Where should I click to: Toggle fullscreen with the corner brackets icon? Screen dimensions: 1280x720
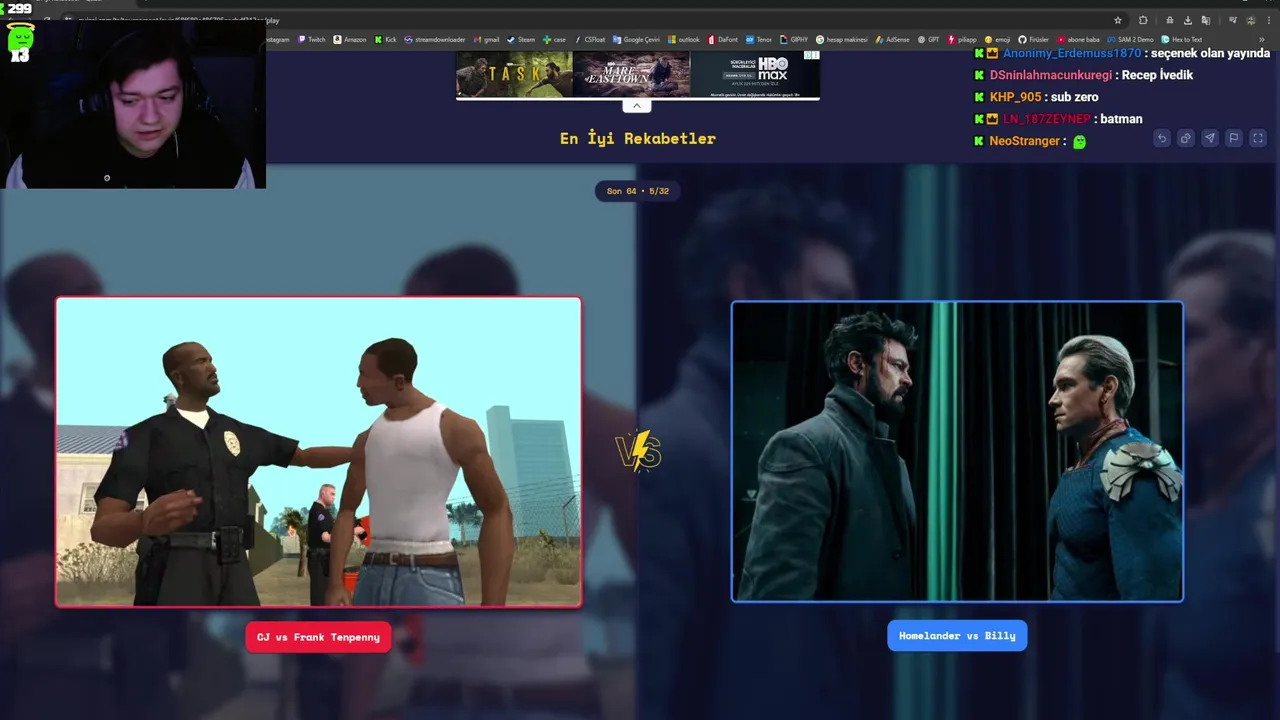[x=1258, y=138]
